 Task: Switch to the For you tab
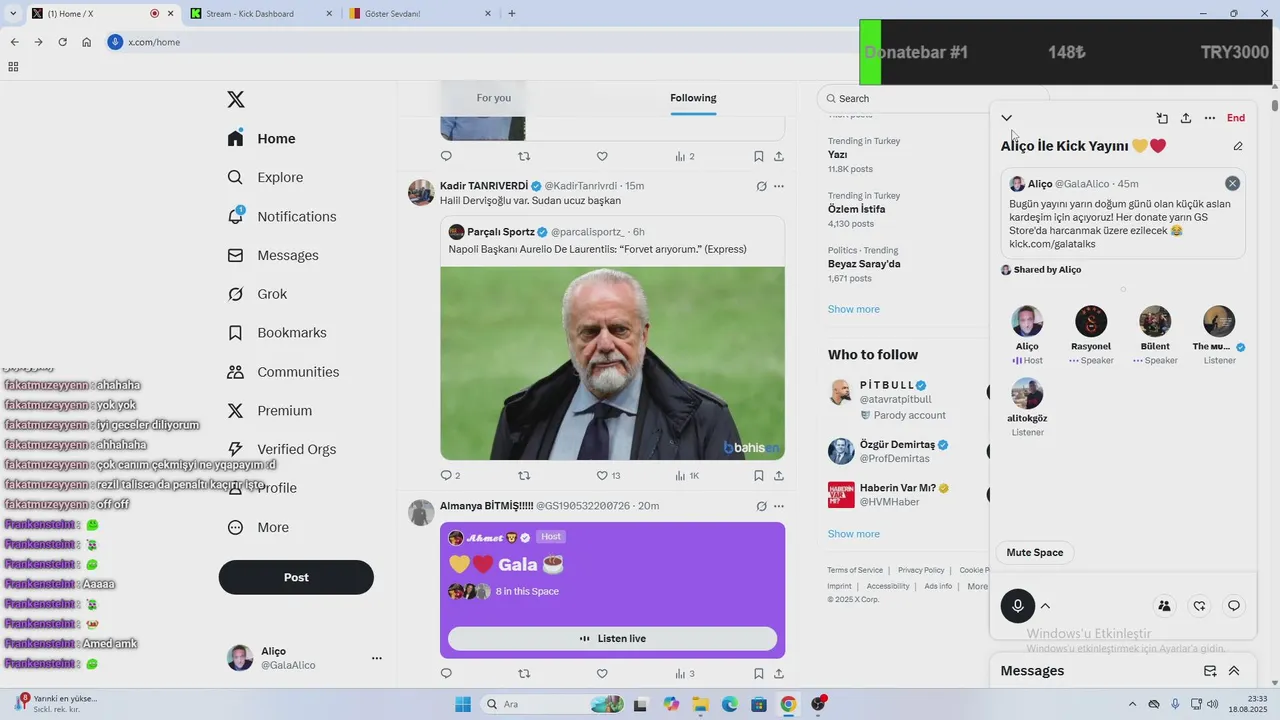494,98
